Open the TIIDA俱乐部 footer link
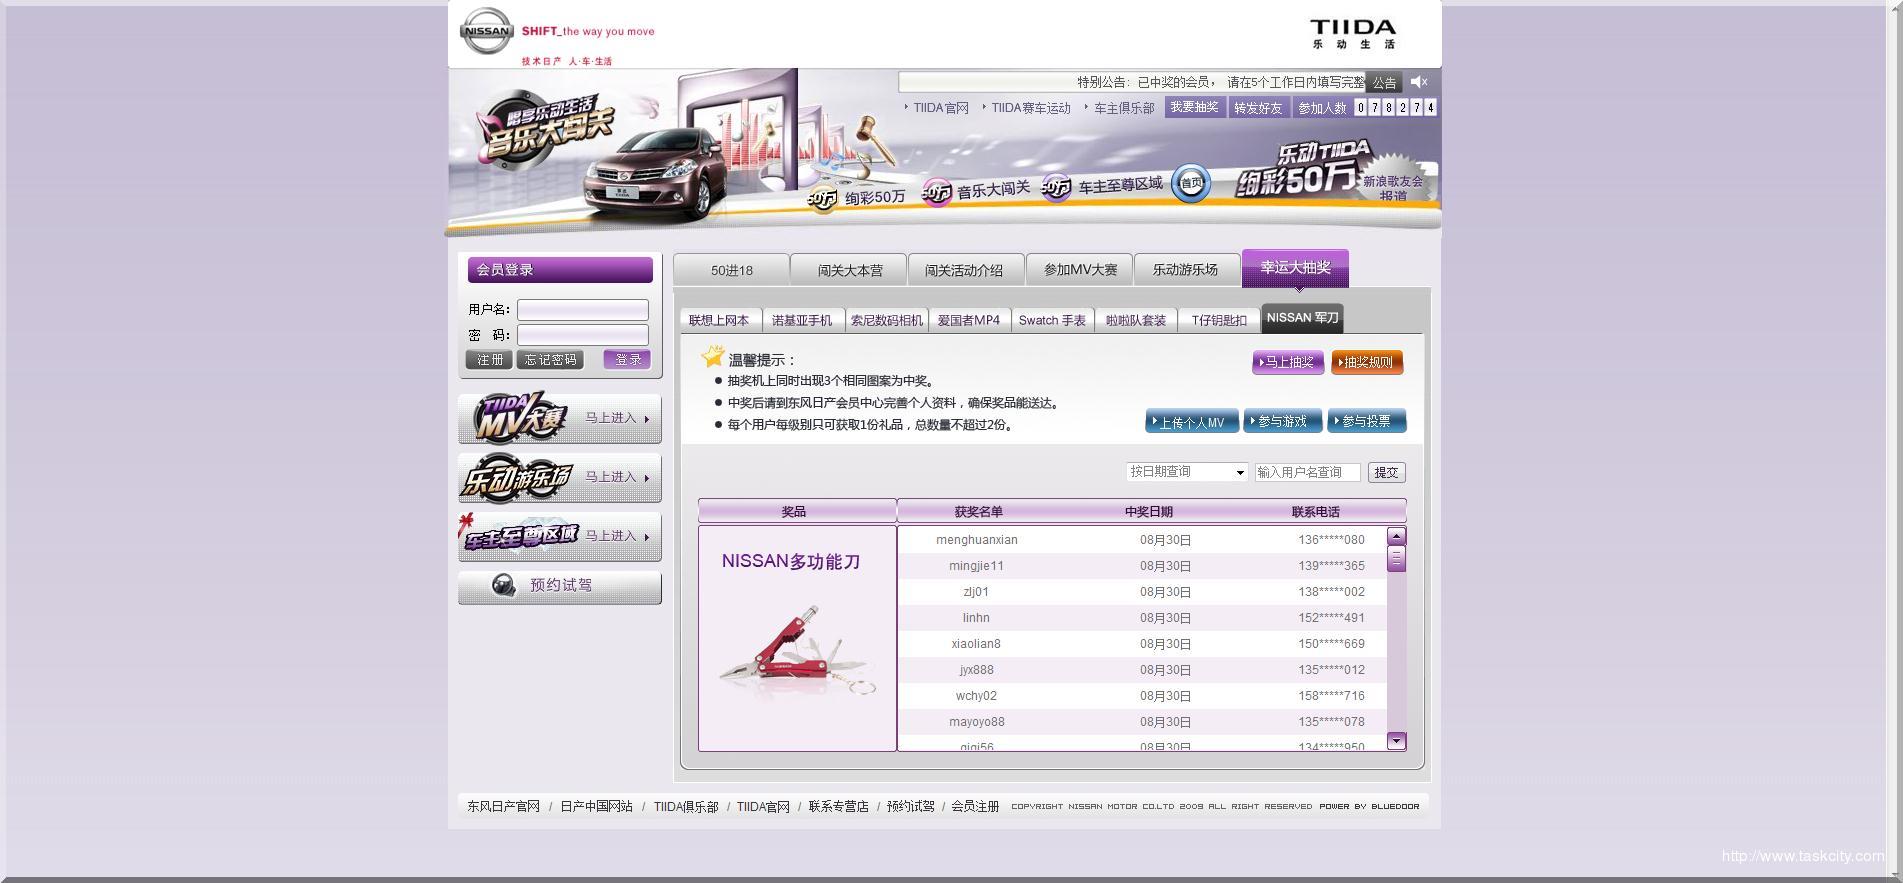 [x=686, y=806]
